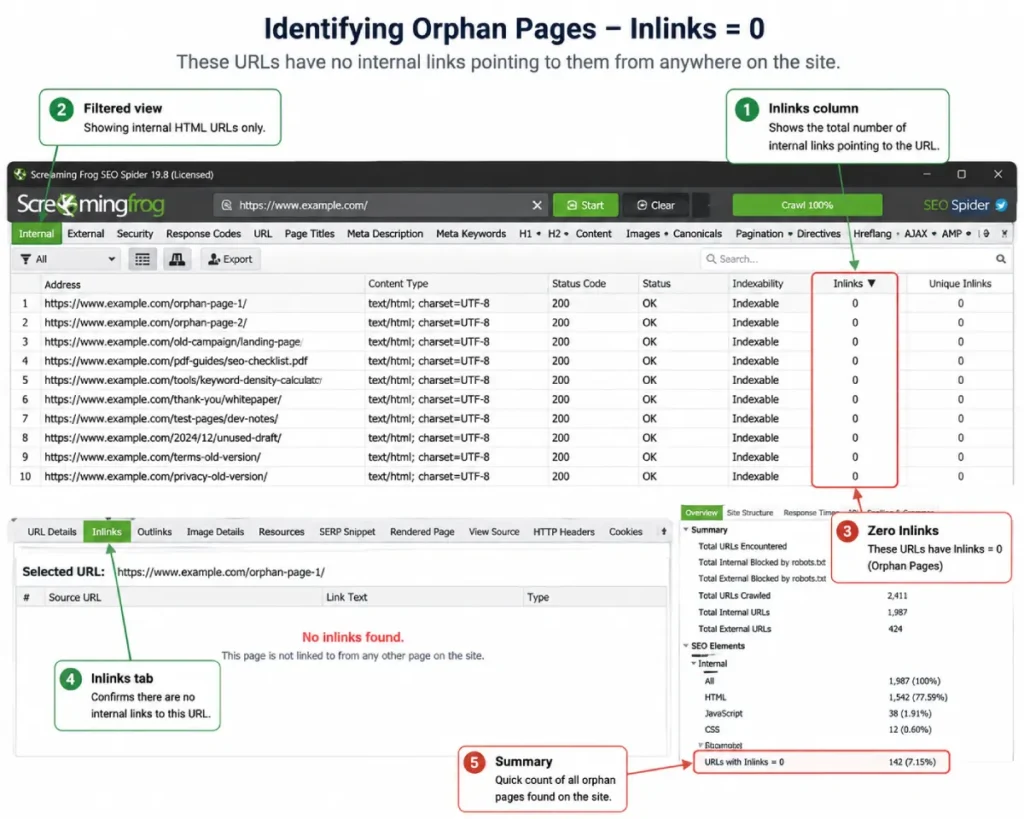Open the External tab
The width and height of the screenshot is (1024, 819).
click(x=86, y=234)
